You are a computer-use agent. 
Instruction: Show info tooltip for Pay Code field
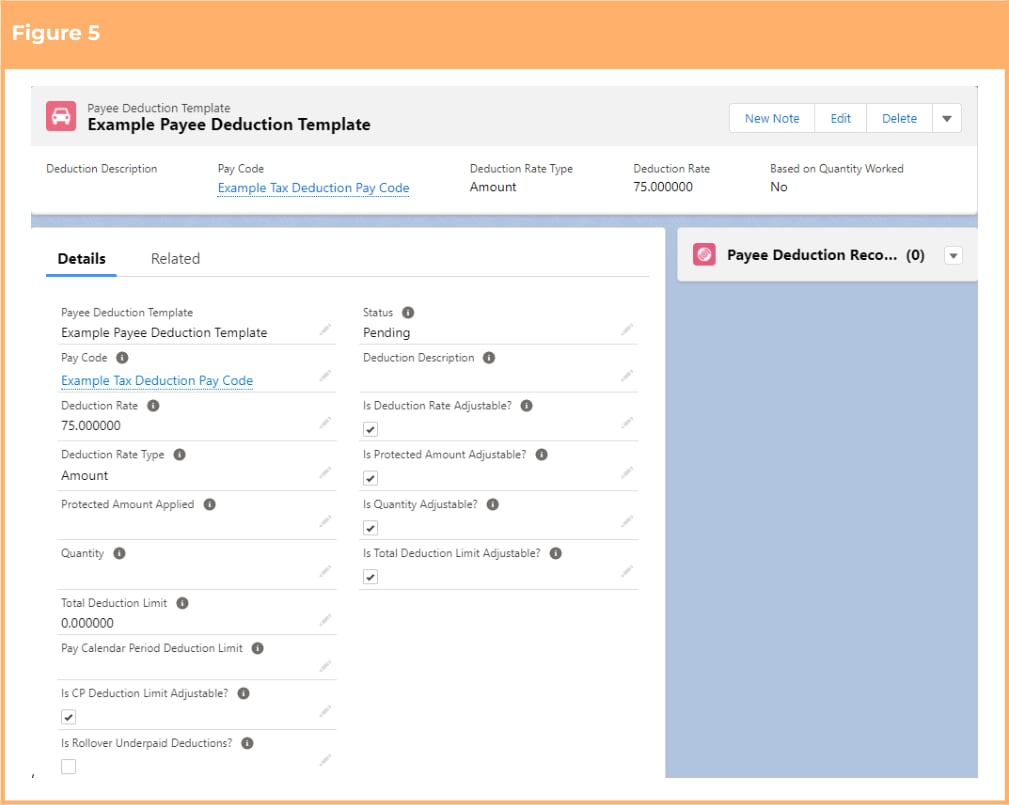[122, 358]
